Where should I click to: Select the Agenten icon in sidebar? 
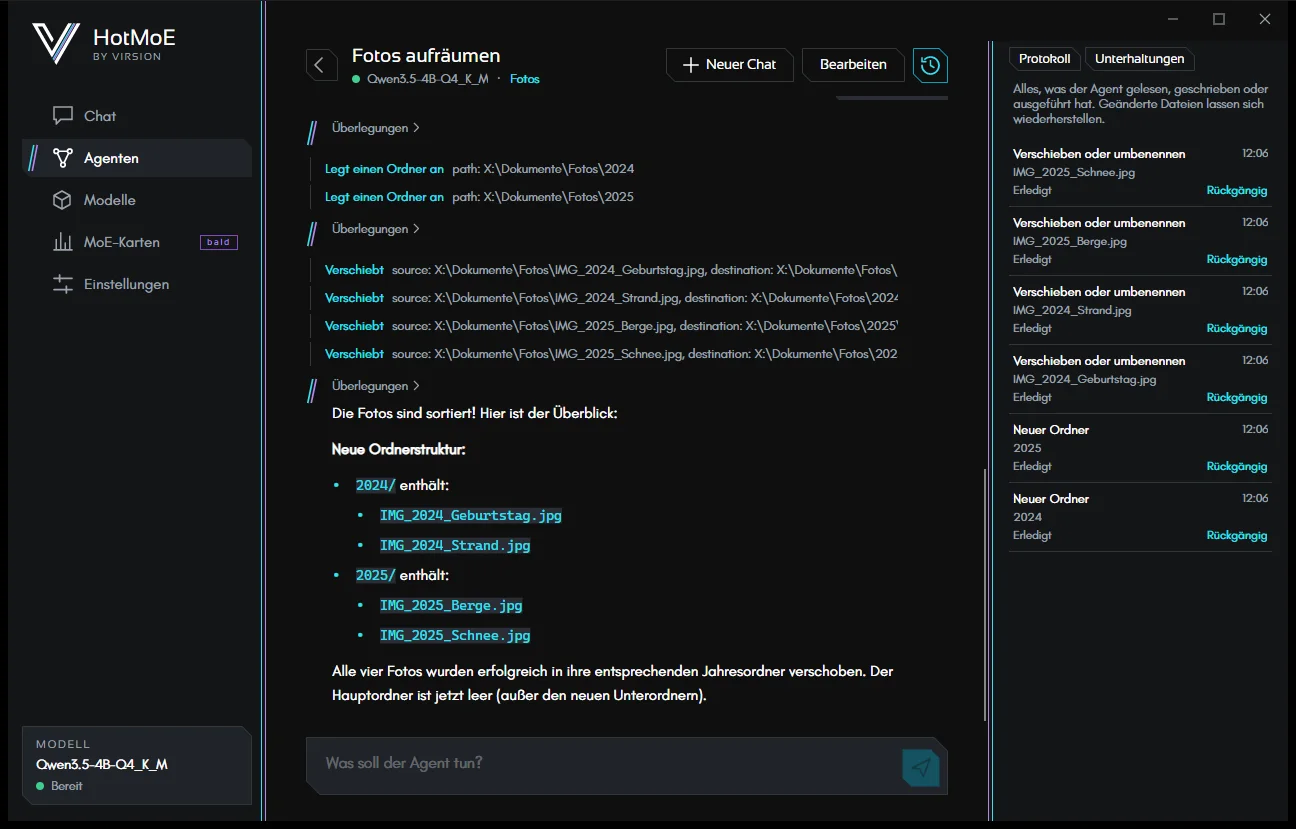(63, 158)
